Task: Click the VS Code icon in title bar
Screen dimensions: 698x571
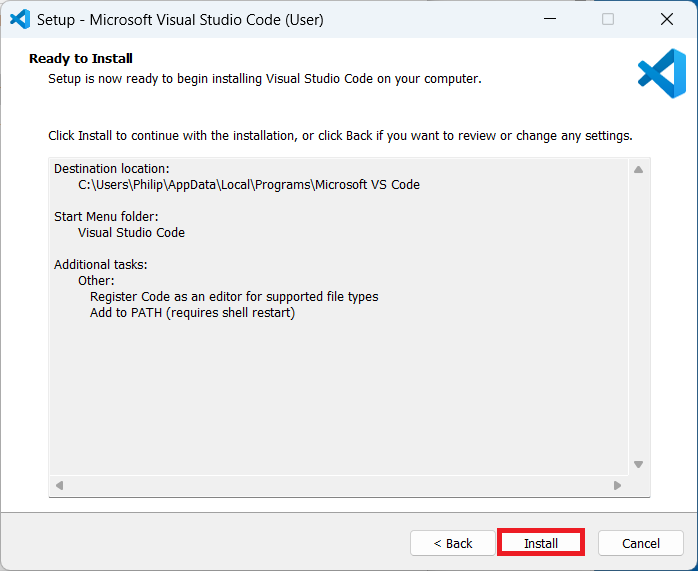Action: [20, 19]
